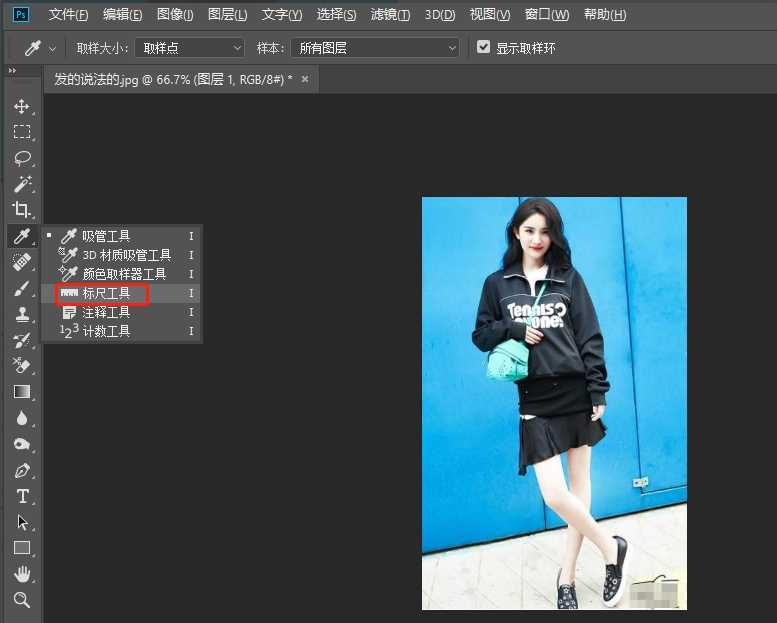
Task: Toggle the 显示取样环 checkbox
Action: (x=484, y=47)
